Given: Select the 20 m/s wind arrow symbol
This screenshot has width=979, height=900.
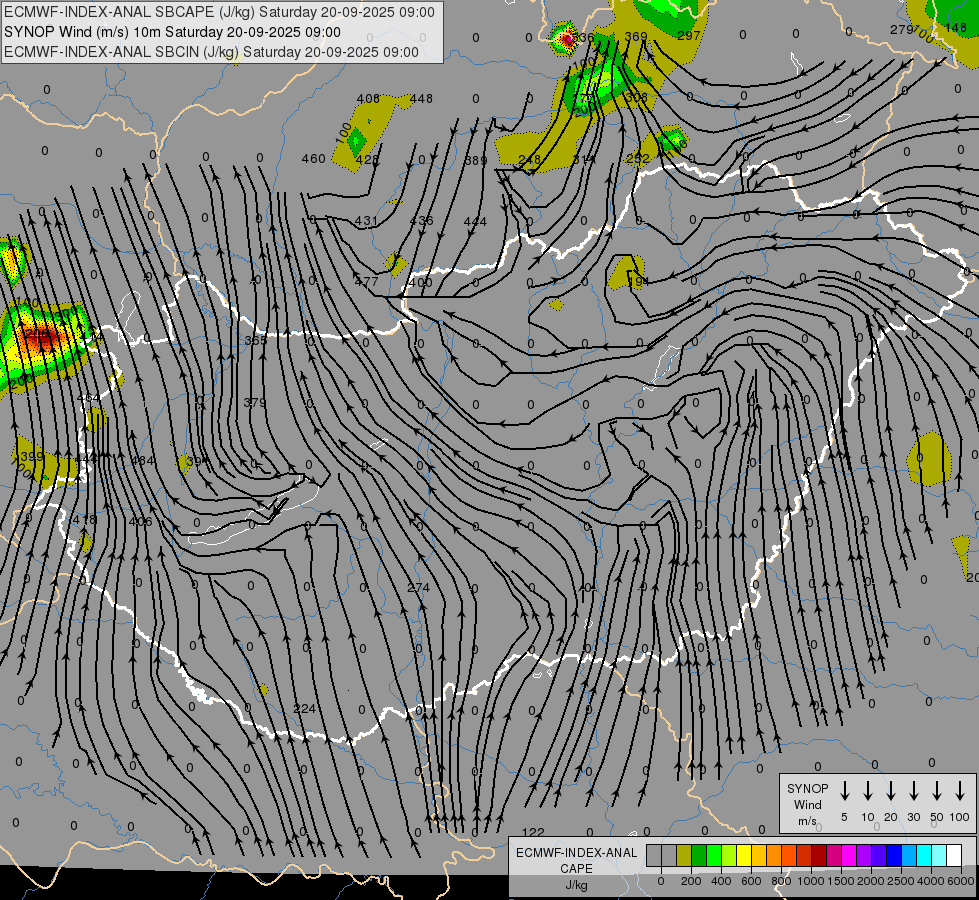Looking at the screenshot, I should pyautogui.click(x=891, y=791).
